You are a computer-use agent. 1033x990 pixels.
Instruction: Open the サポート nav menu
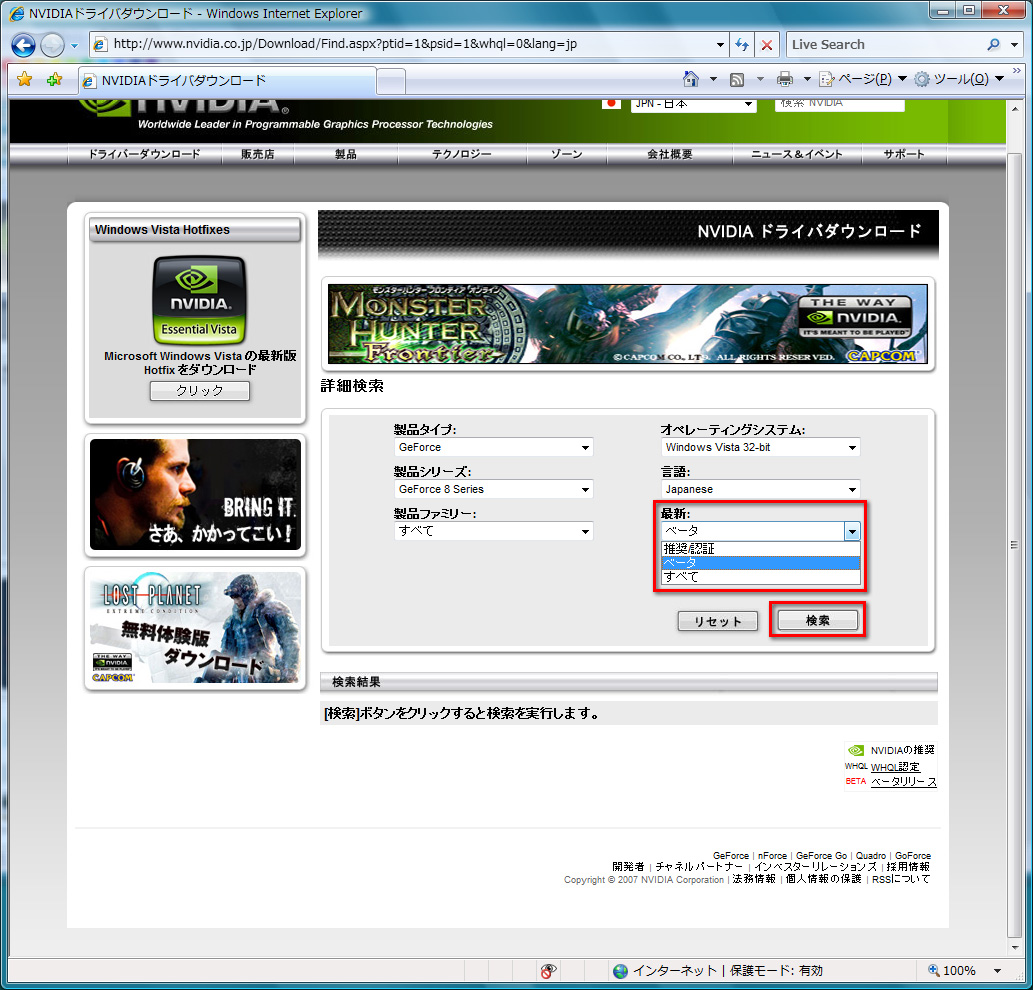(904, 154)
